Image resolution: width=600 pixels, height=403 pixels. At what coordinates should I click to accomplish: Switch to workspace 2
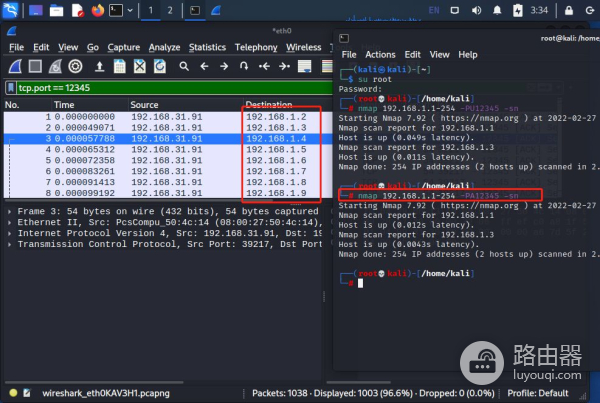point(169,10)
